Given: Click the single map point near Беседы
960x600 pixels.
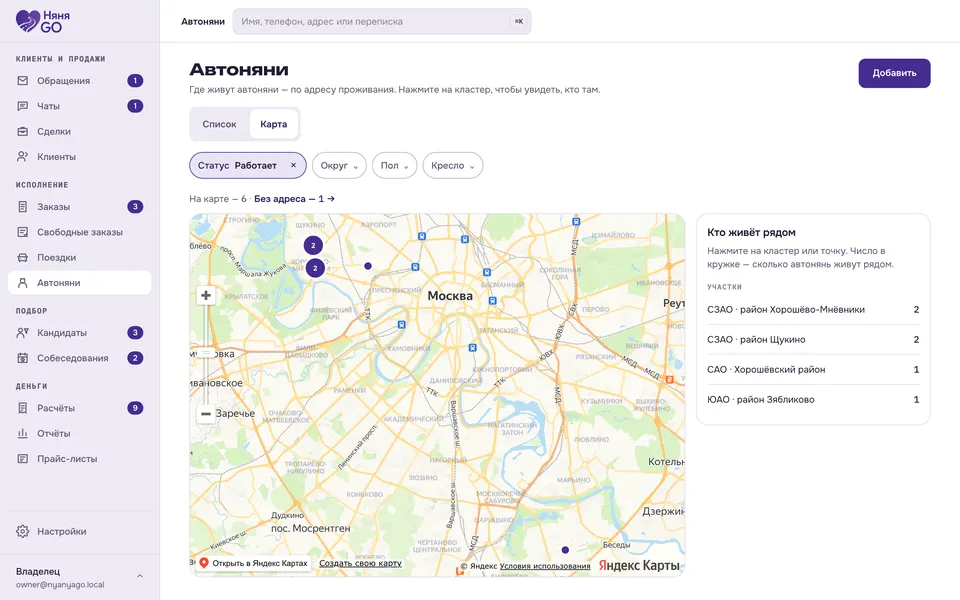Looking at the screenshot, I should (565, 550).
